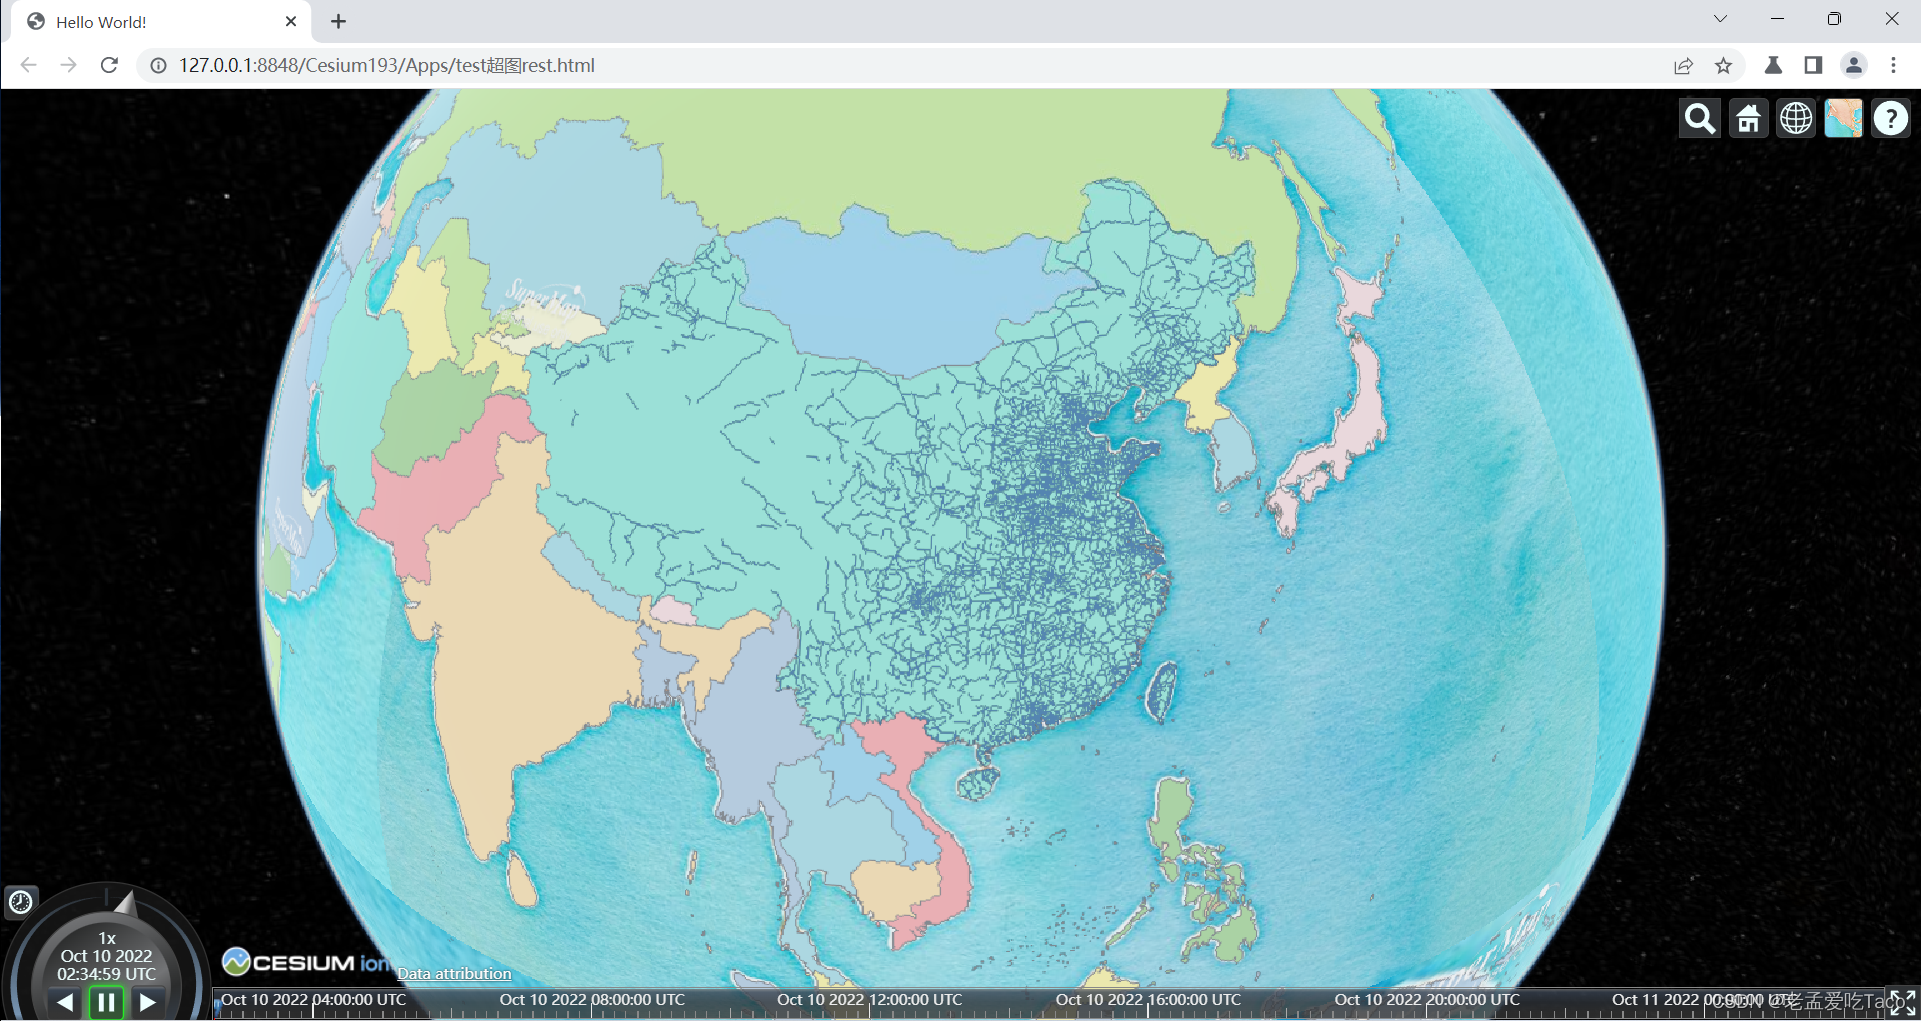This screenshot has height=1021, width=1921.
Task: Open the geocoder search tool
Action: 1699,118
